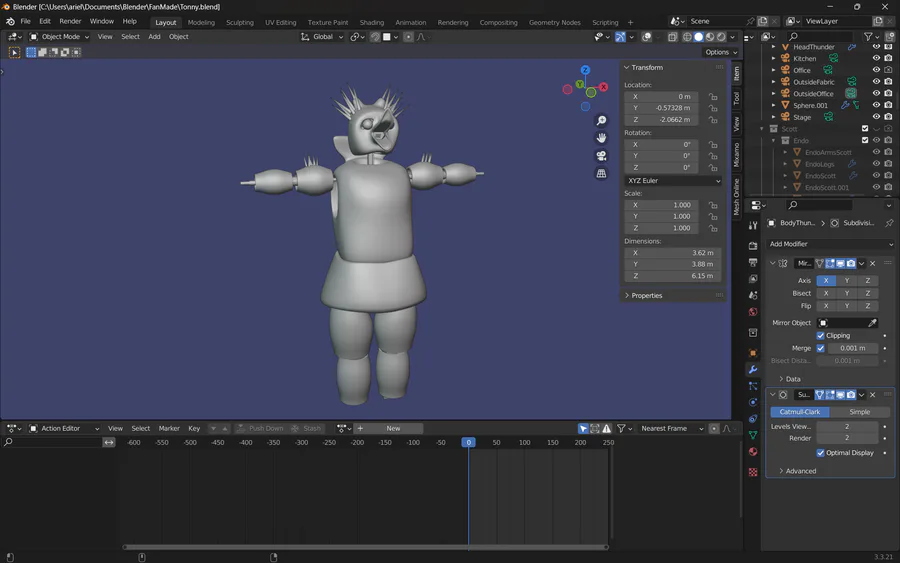Open the Physics properties tab icon
The image size is (900, 563).
click(x=753, y=402)
